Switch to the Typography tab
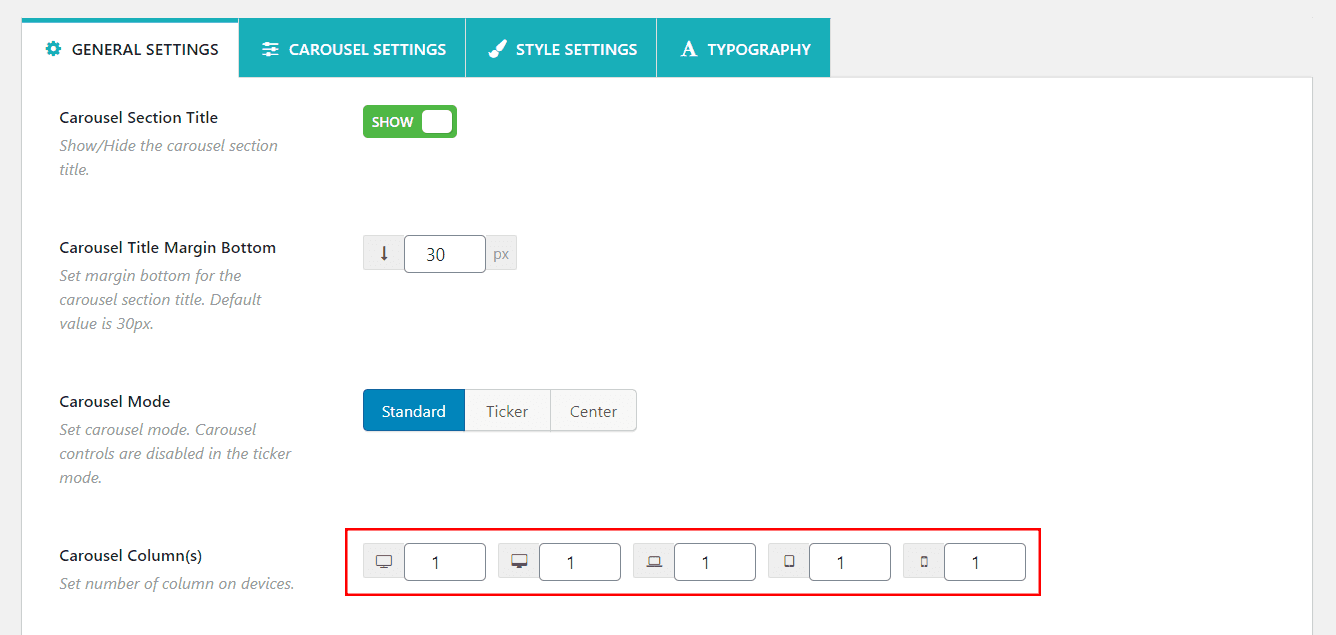Viewport: 1336px width, 635px height. click(x=744, y=49)
